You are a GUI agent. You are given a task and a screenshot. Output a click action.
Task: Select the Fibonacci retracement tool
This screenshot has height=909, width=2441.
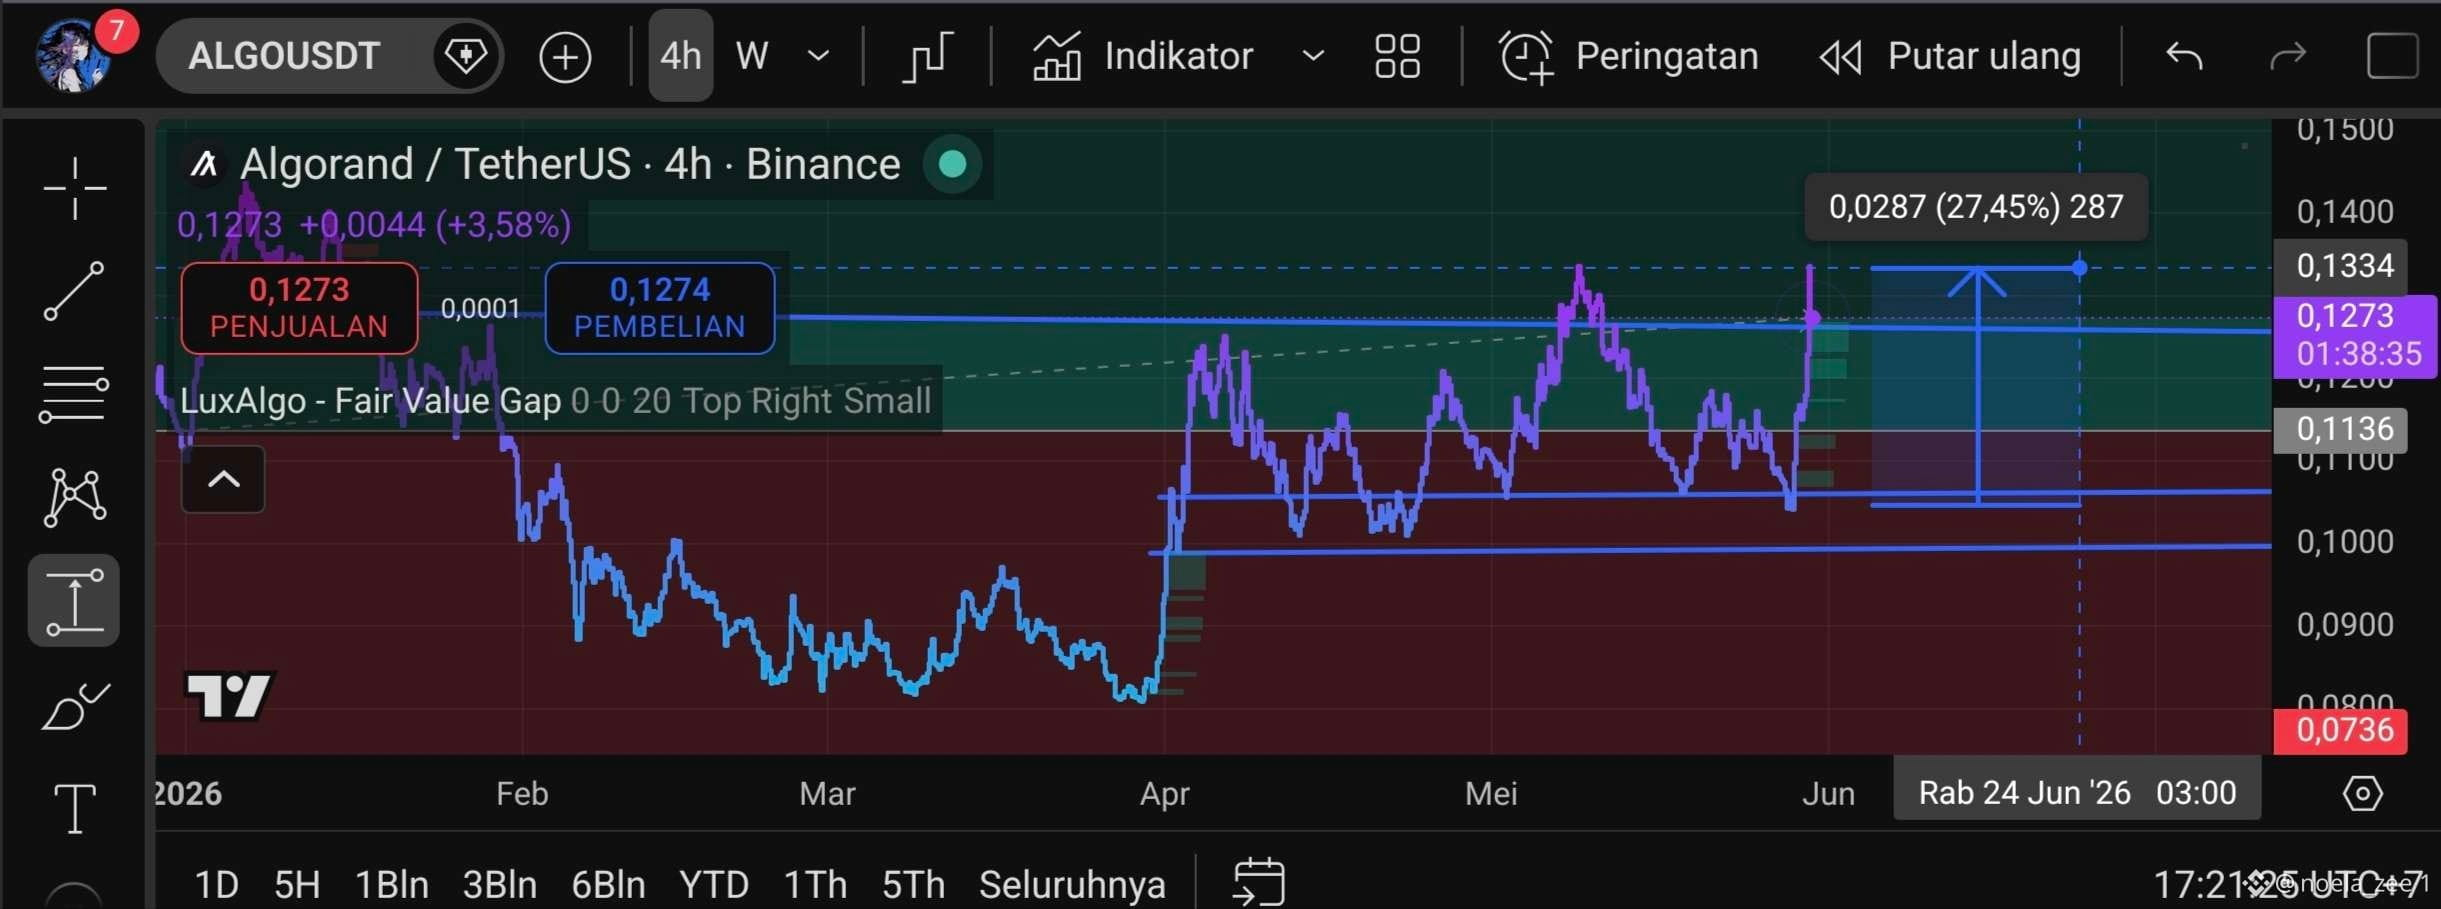click(74, 394)
